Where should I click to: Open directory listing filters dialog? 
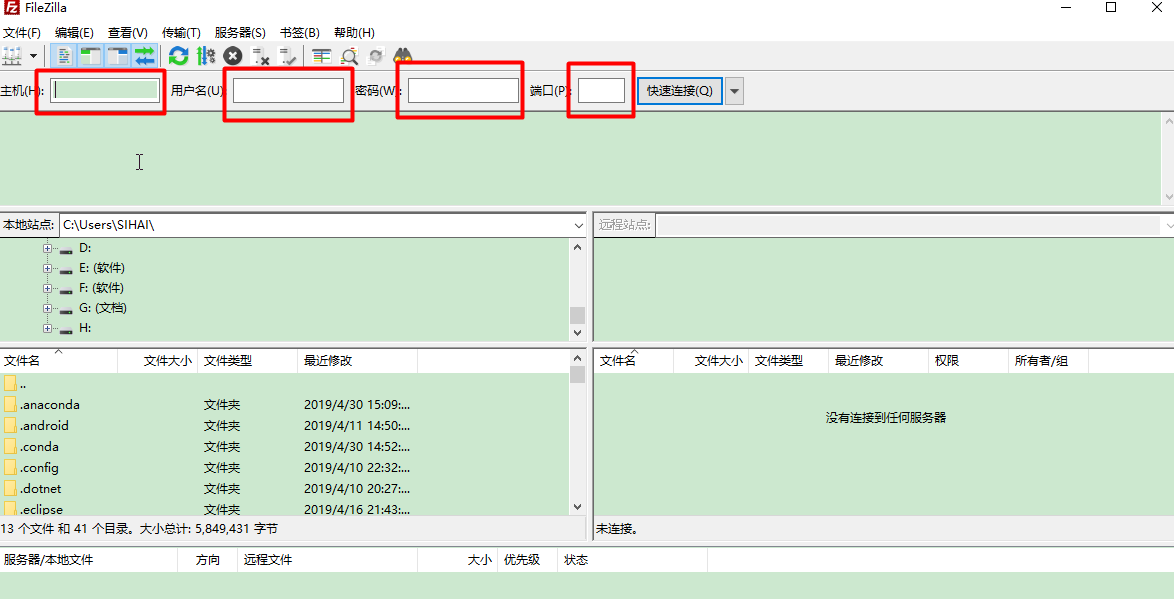(322, 55)
